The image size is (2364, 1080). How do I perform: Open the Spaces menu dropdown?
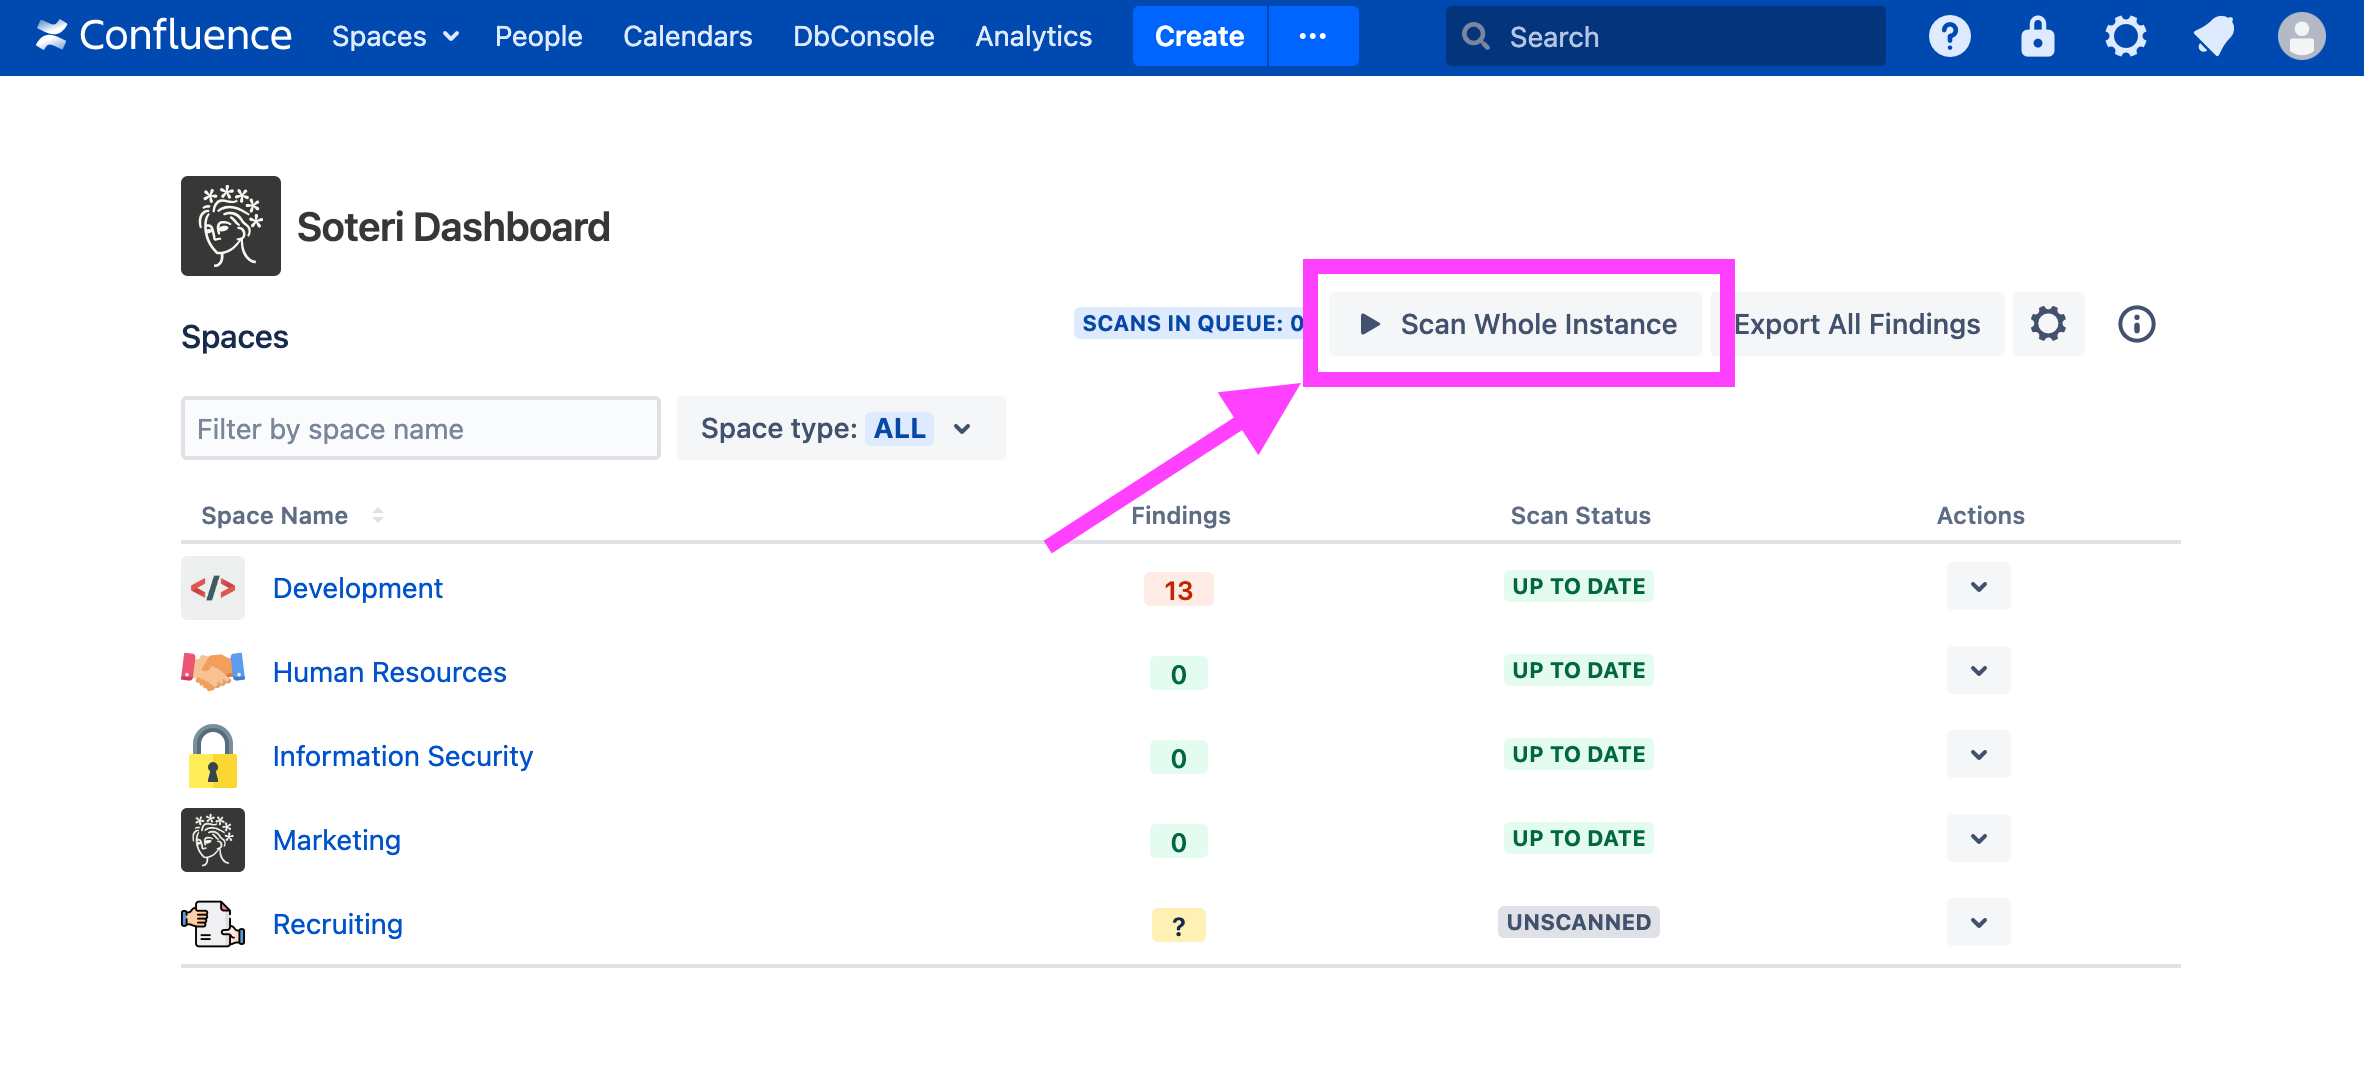point(395,37)
